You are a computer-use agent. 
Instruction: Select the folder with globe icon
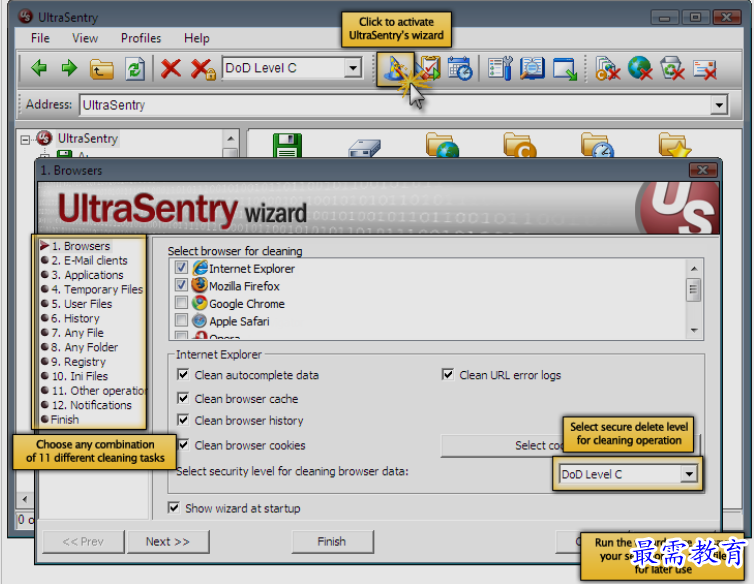(x=442, y=145)
